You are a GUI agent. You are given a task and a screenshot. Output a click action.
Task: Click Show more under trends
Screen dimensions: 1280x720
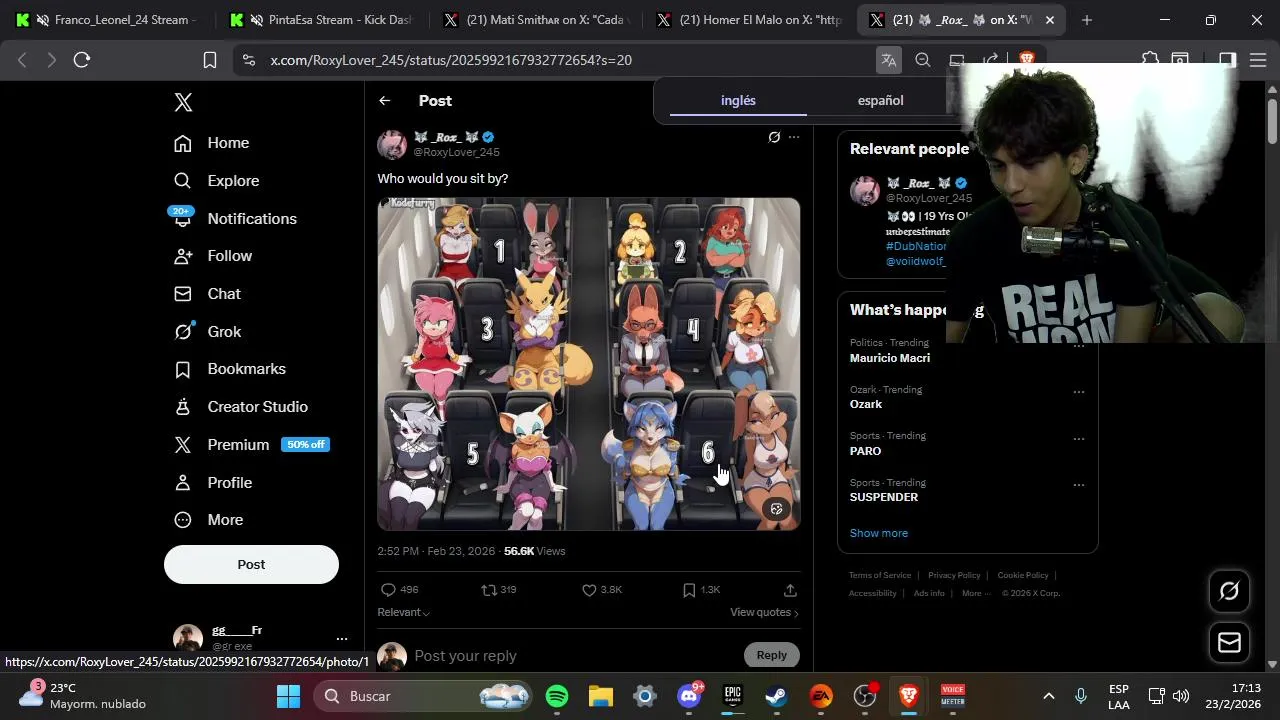[879, 533]
